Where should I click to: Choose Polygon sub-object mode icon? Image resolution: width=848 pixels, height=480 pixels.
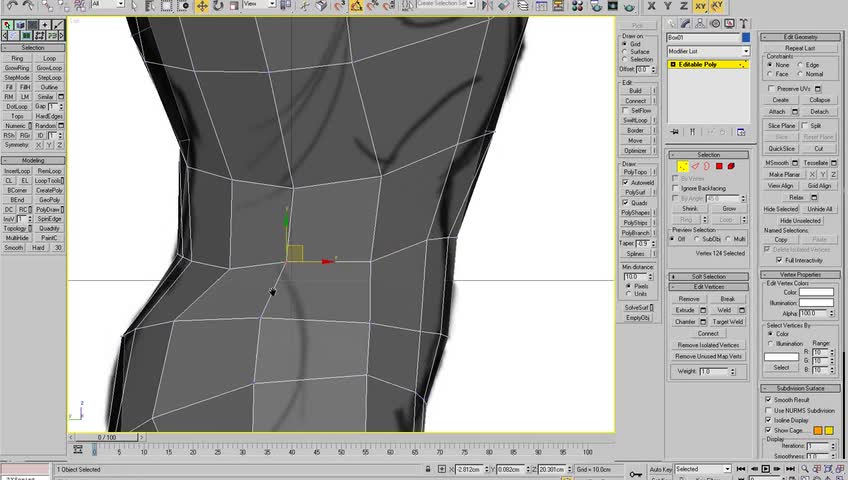(x=719, y=166)
